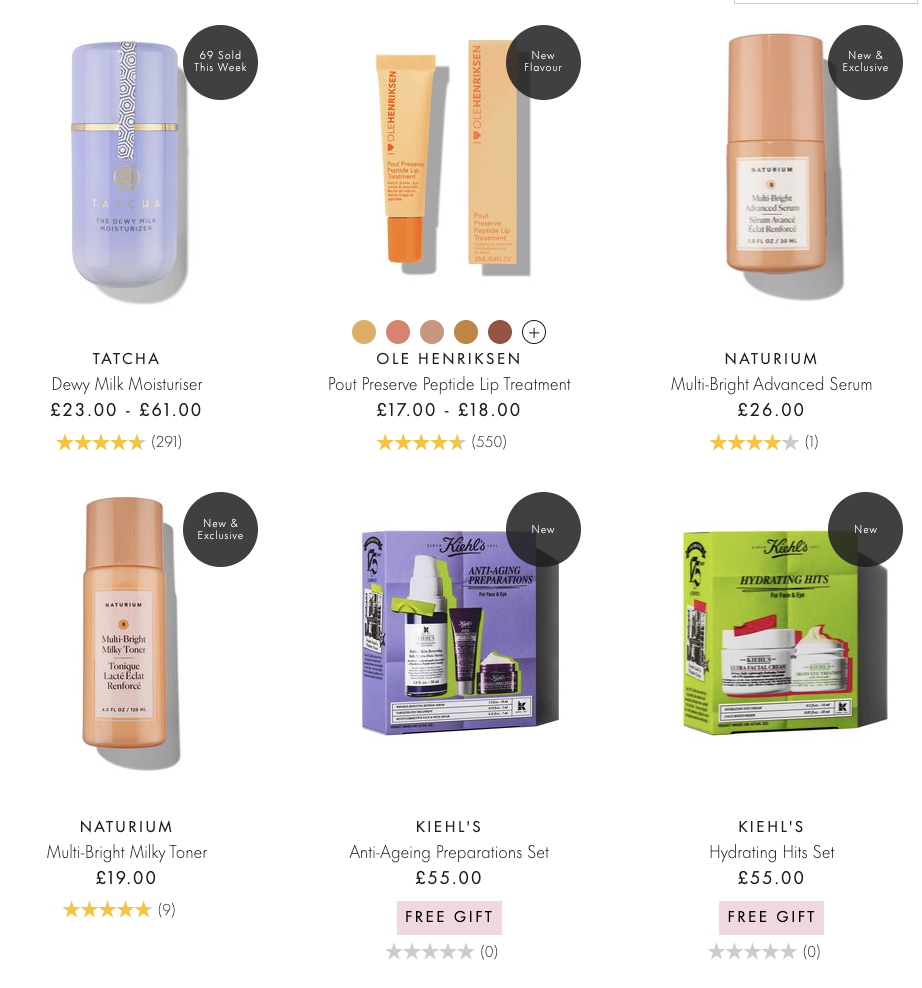Open the Pout Preserve Peptide Lip Treatment link
Viewport: 922px width, 988px height.
click(x=449, y=384)
